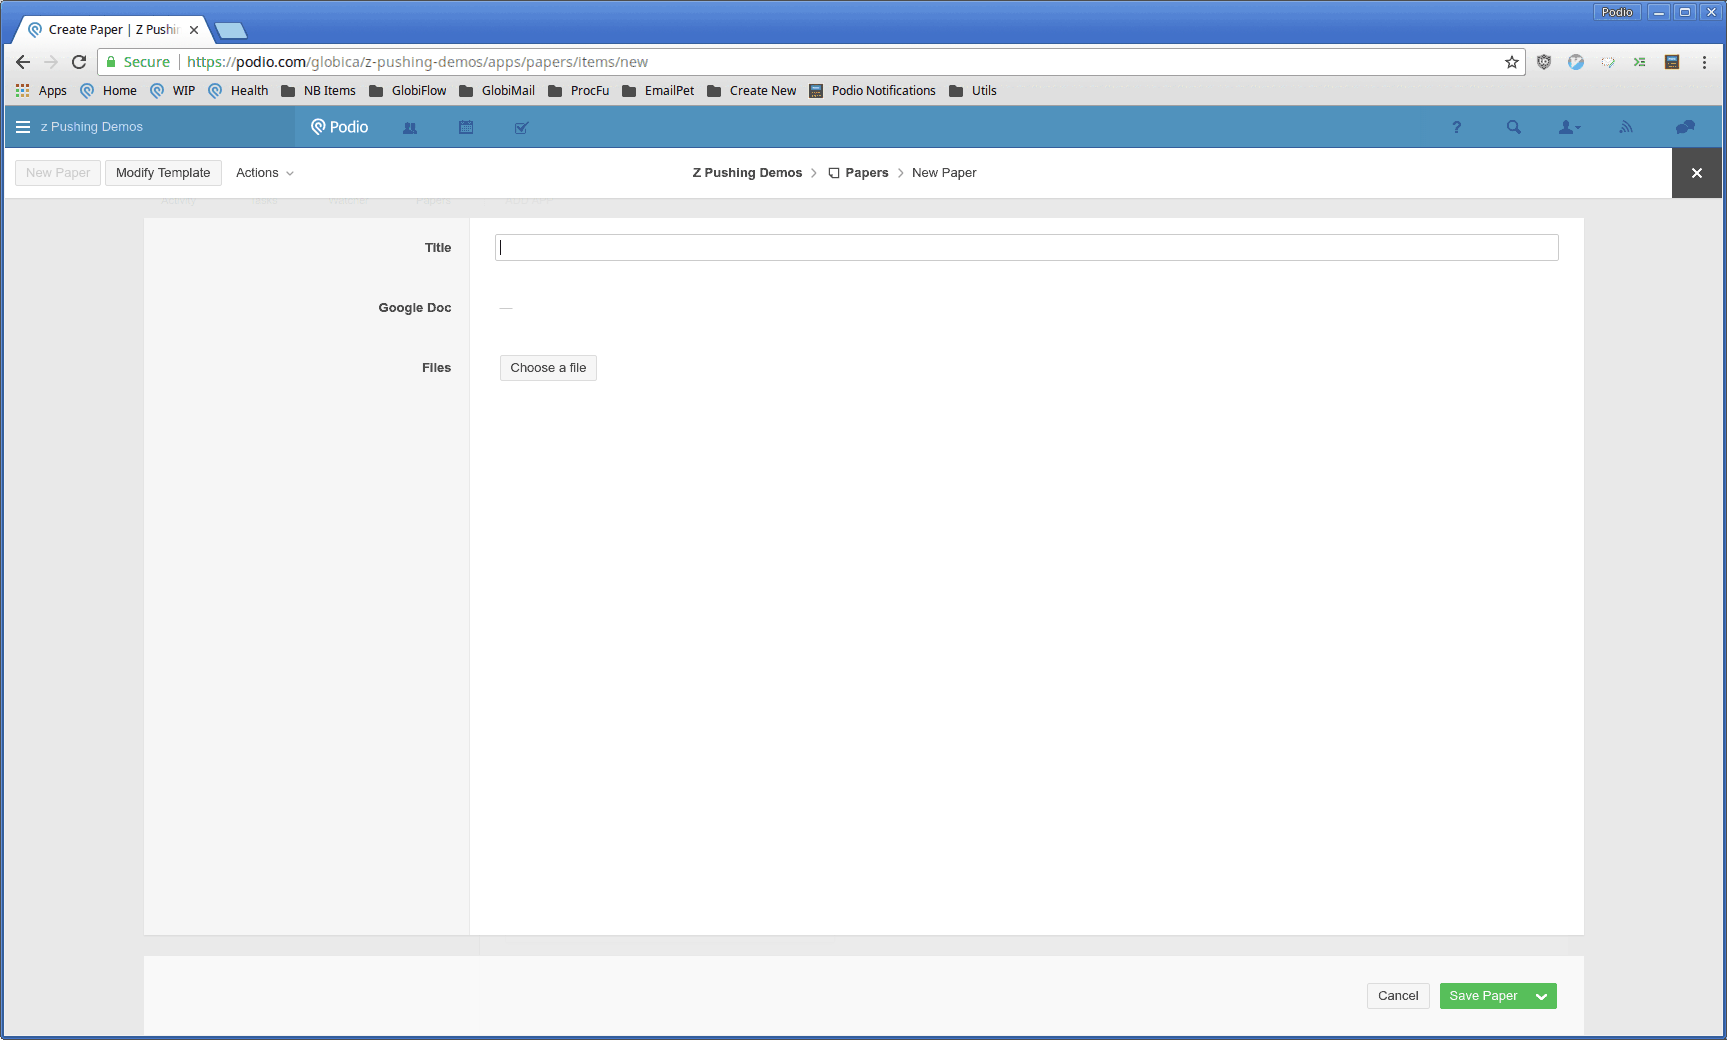Bookmark this page with star icon
Screen dimensions: 1727x1040
pos(1511,62)
